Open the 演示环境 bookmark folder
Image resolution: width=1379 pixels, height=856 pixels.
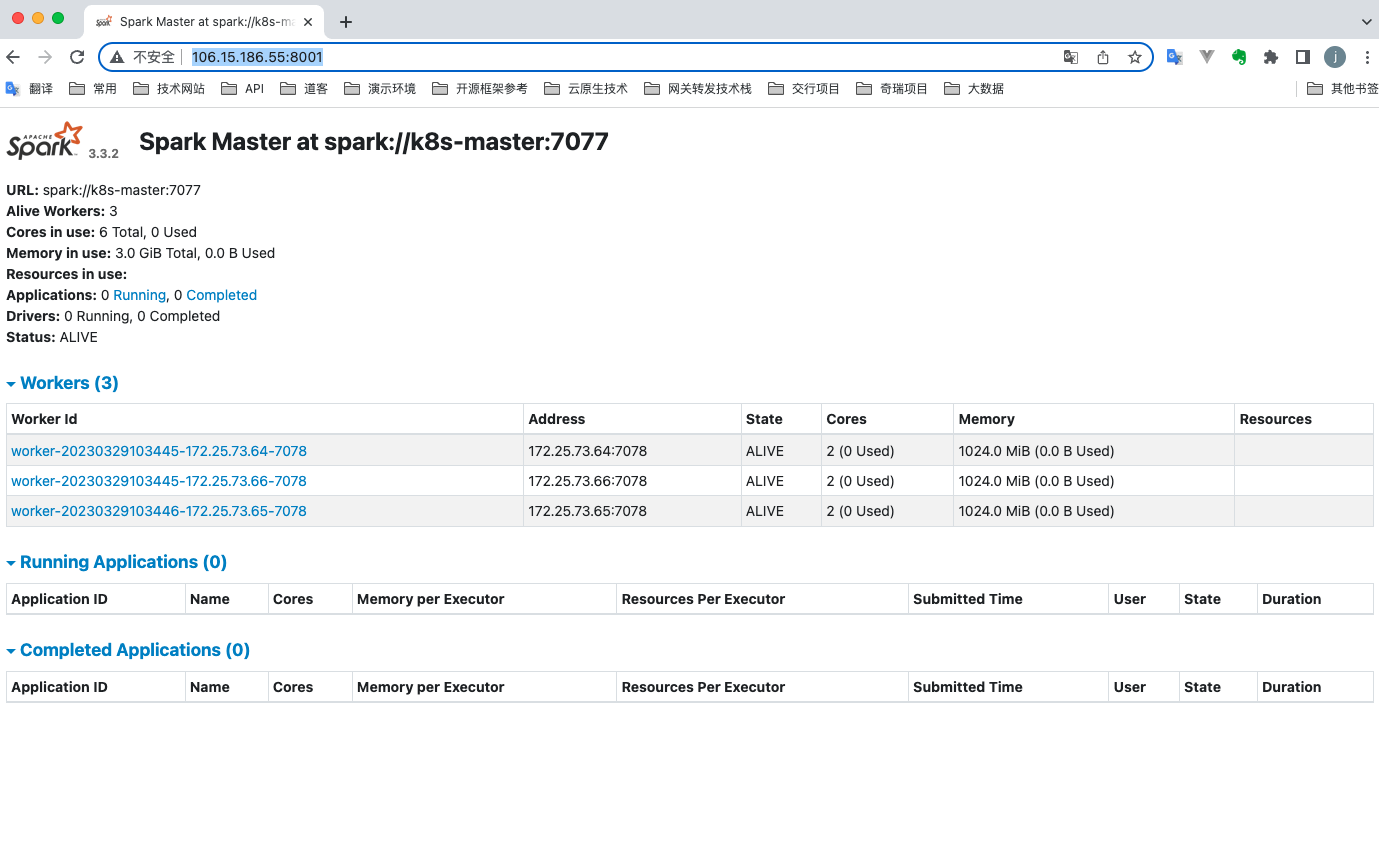click(x=380, y=89)
